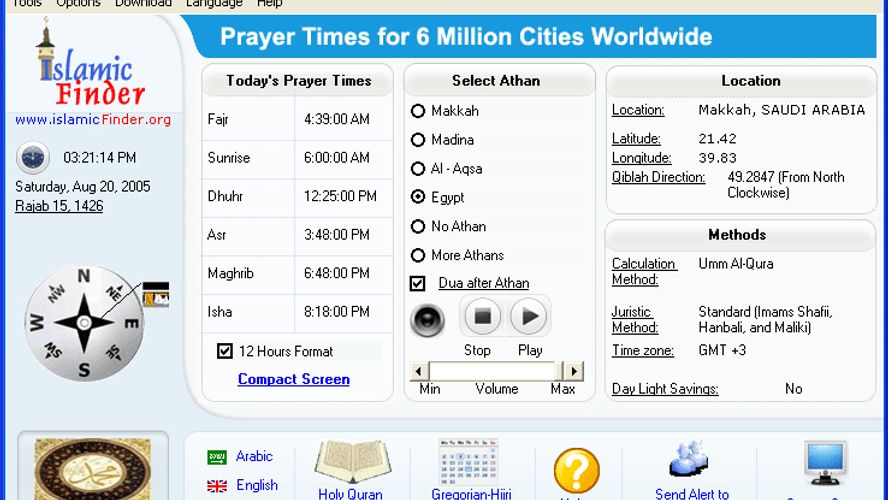
Task: Select the Makkah athan option
Action: [418, 111]
